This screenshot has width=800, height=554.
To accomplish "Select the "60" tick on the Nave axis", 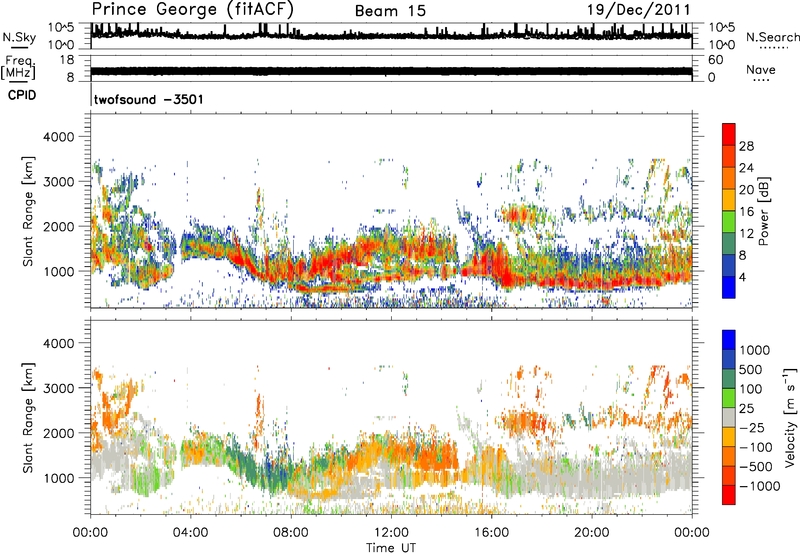I will point(715,60).
